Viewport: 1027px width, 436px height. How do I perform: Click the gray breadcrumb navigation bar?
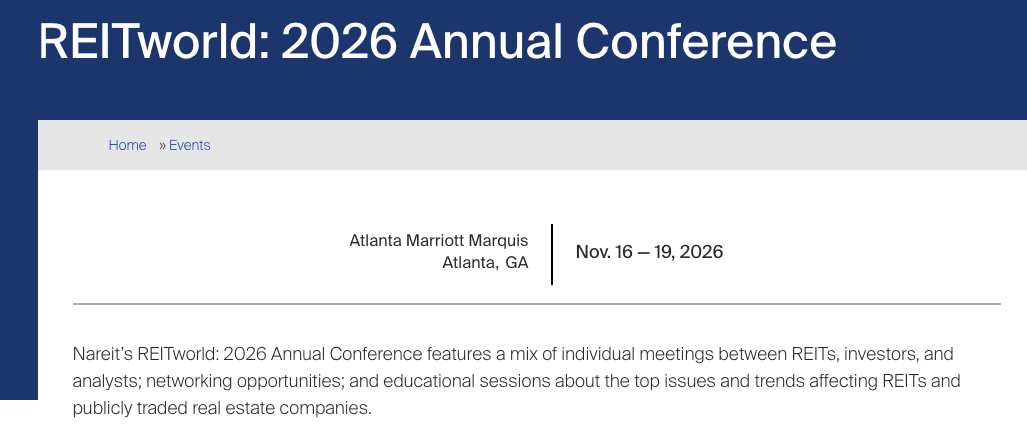click(600, 145)
